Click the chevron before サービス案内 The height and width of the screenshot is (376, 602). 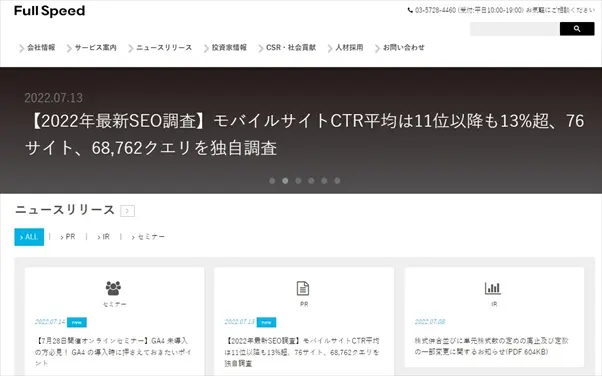tap(69, 48)
